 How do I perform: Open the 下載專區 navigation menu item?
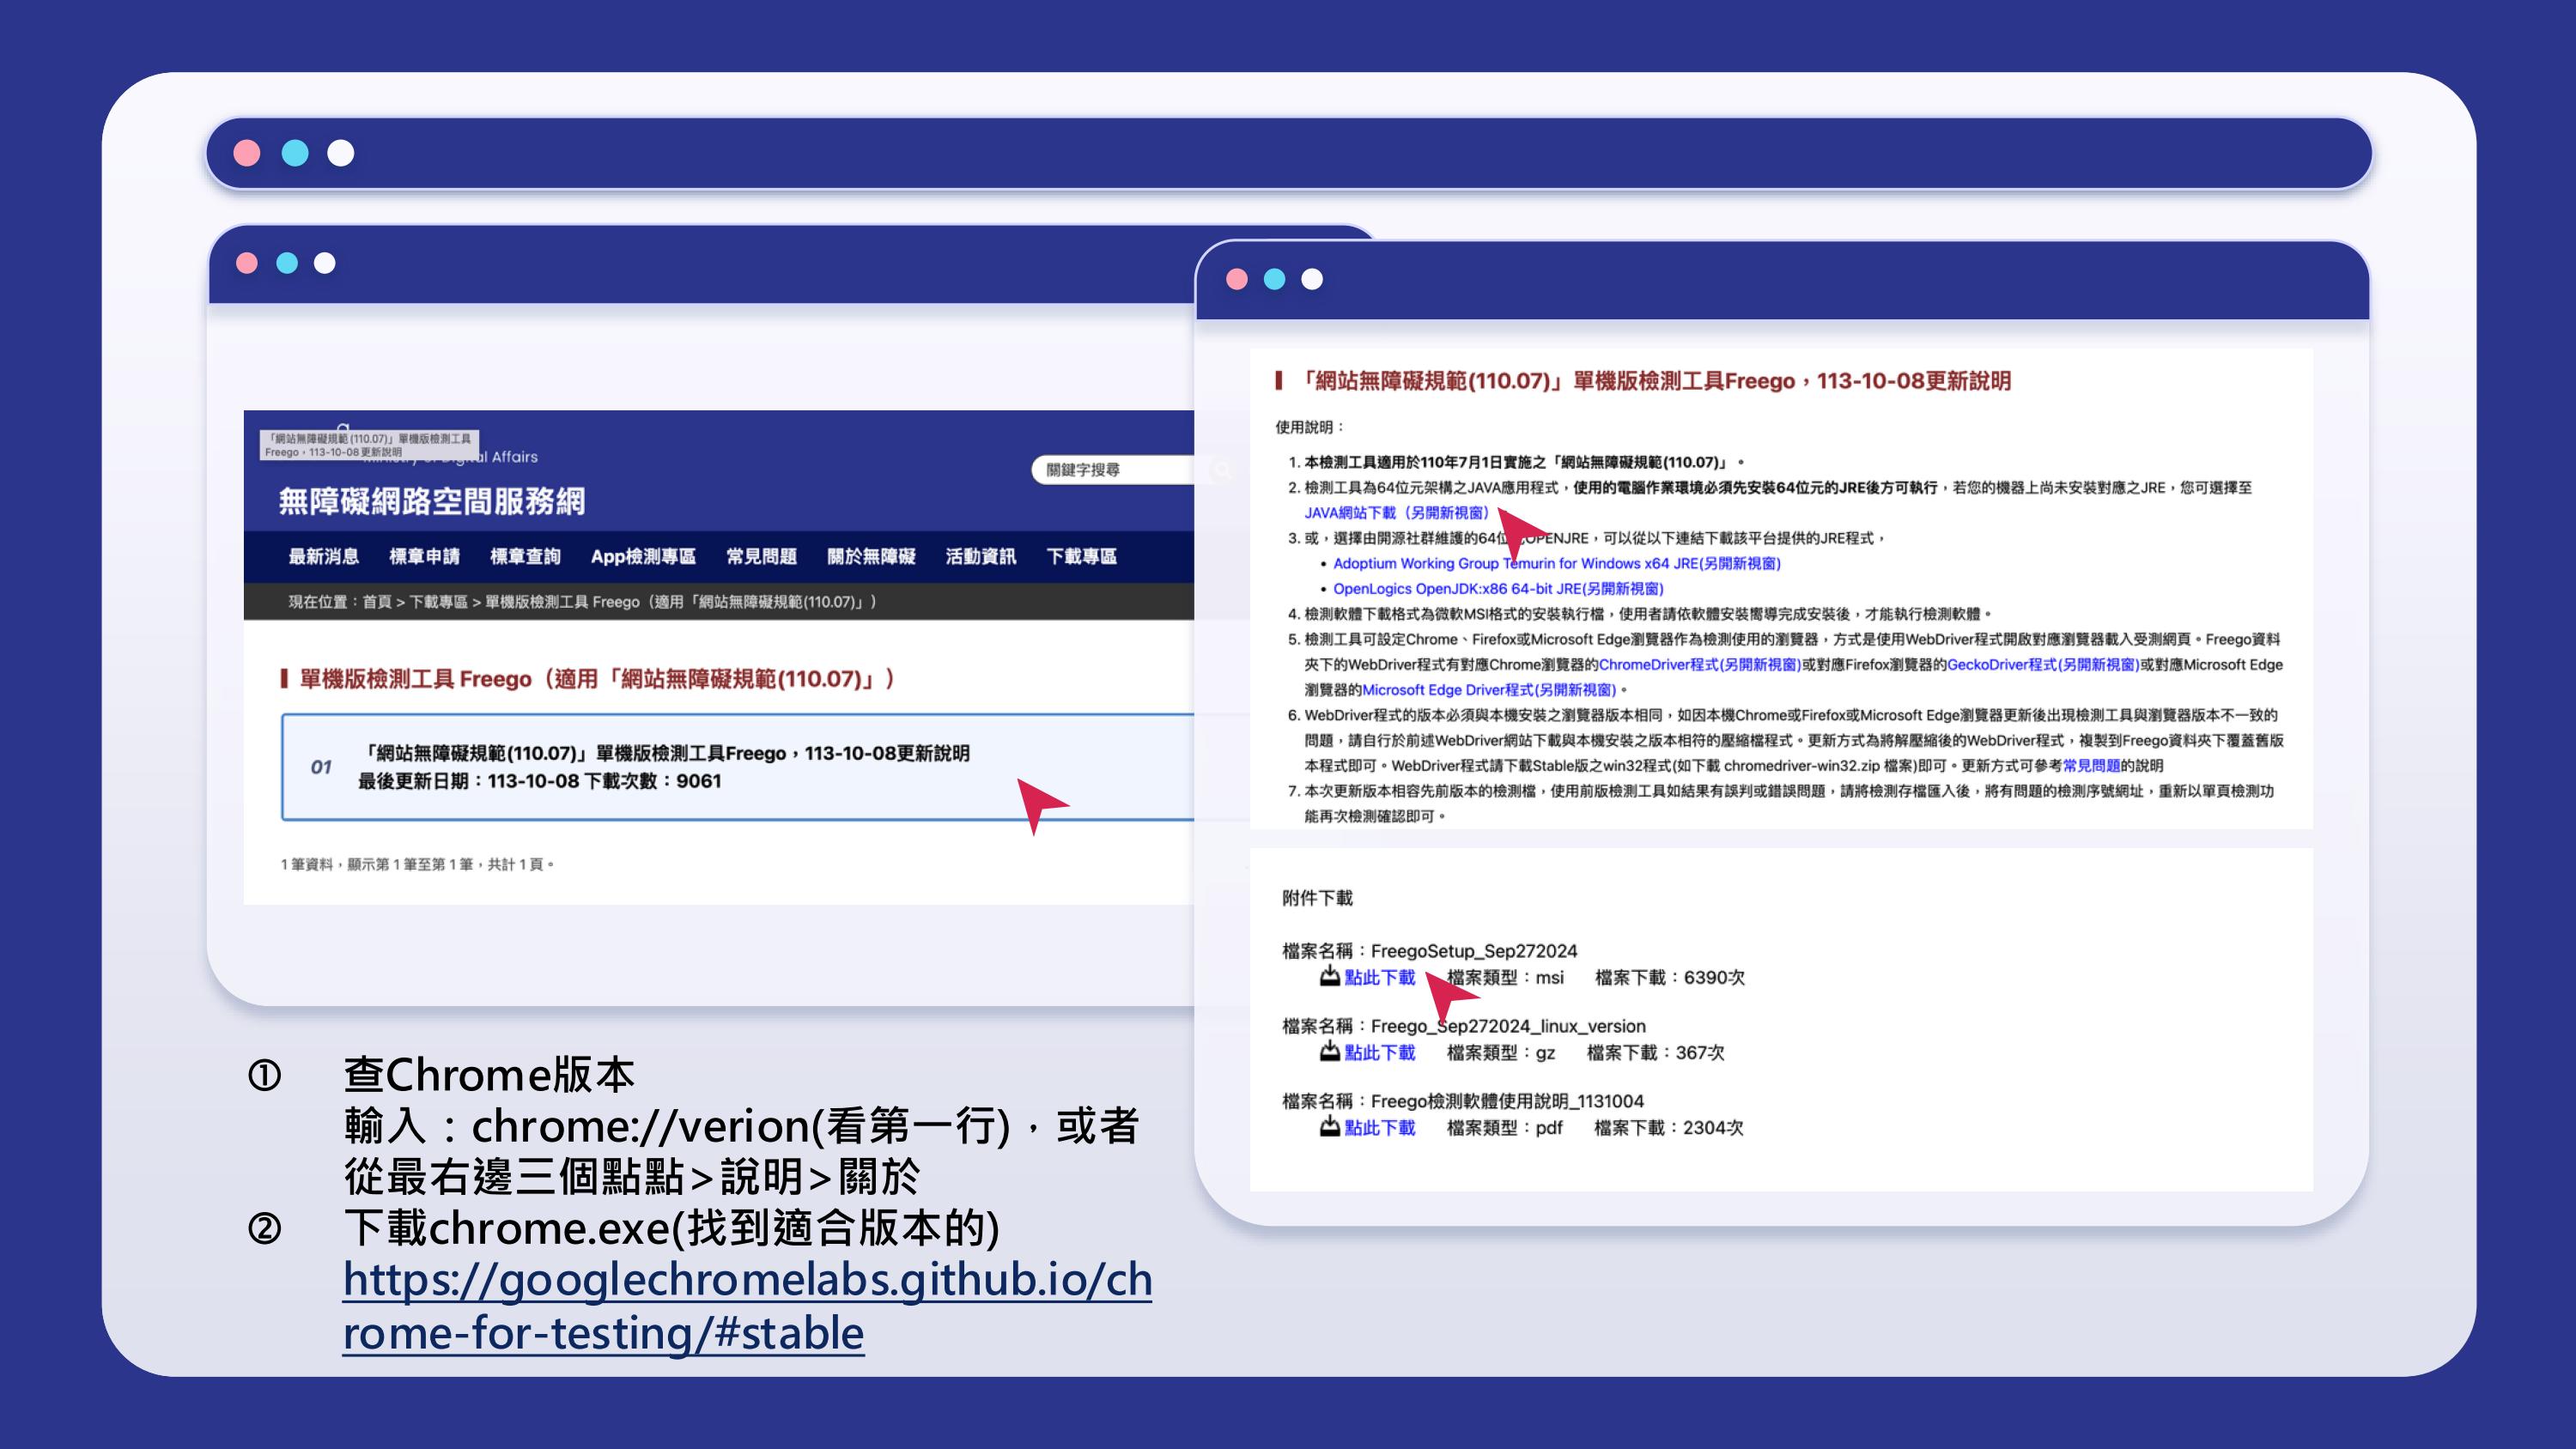click(x=1083, y=557)
